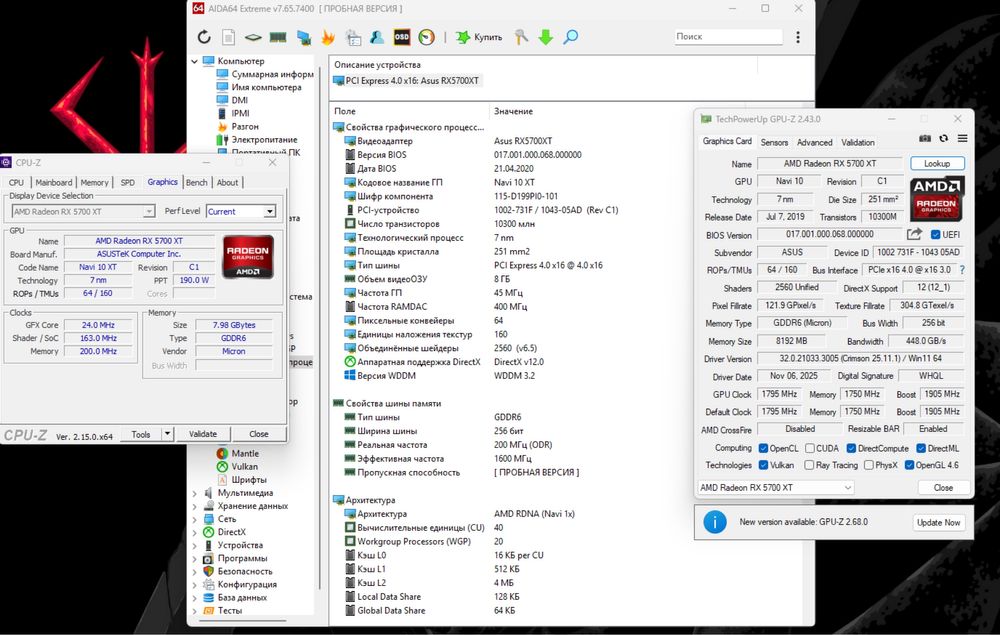The image size is (1000, 635).
Task: Click the Поиск search field in AIDA64
Action: point(728,36)
